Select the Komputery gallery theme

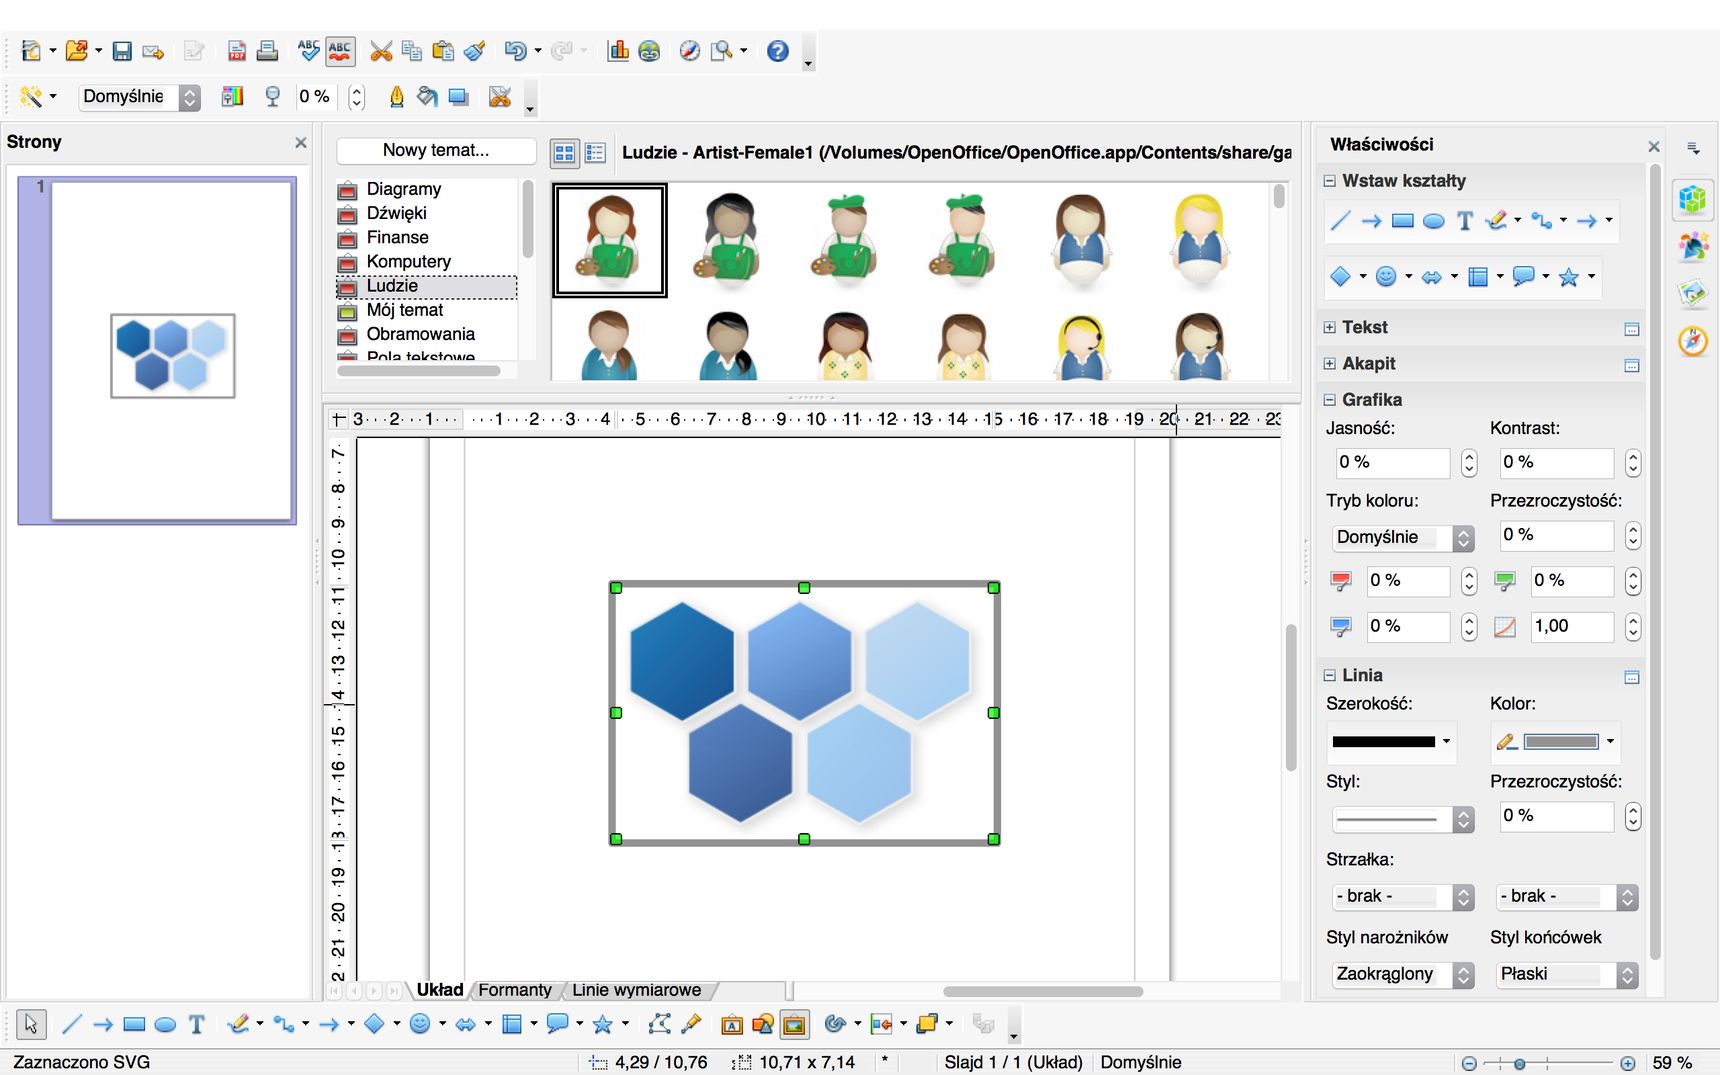coord(408,262)
